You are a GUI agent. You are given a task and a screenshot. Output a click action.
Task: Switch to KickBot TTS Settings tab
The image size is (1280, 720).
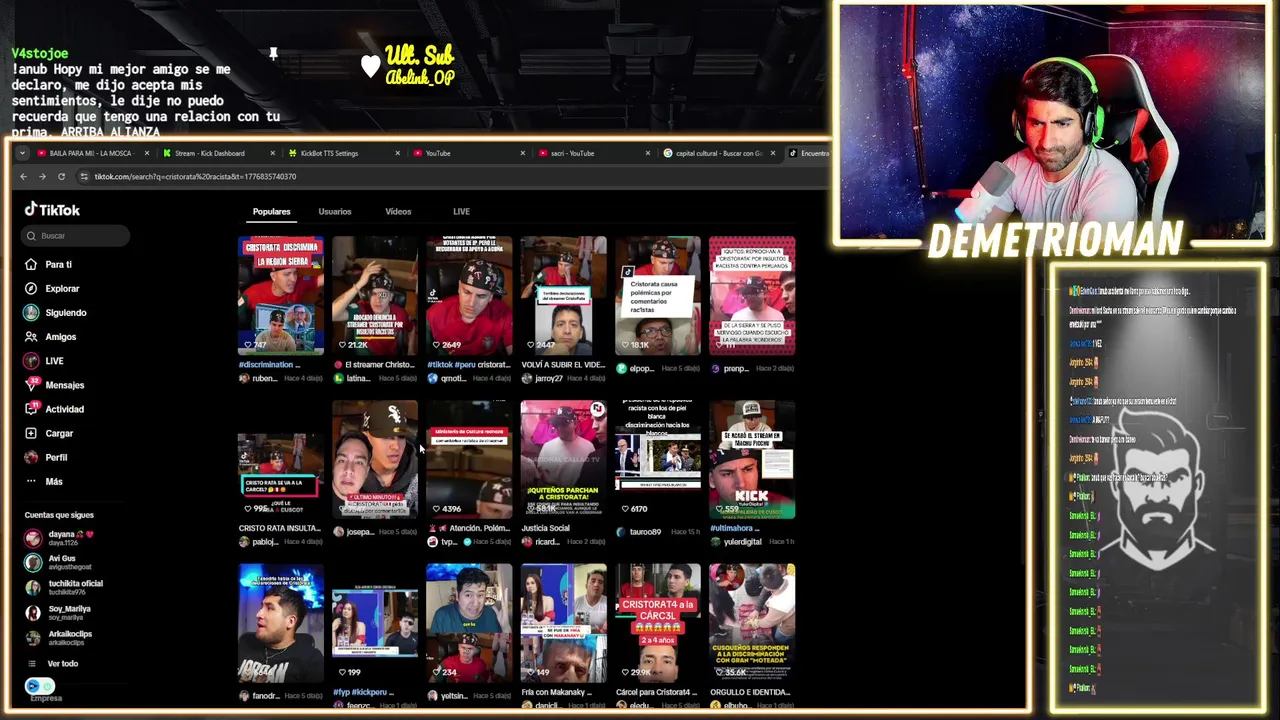343,153
